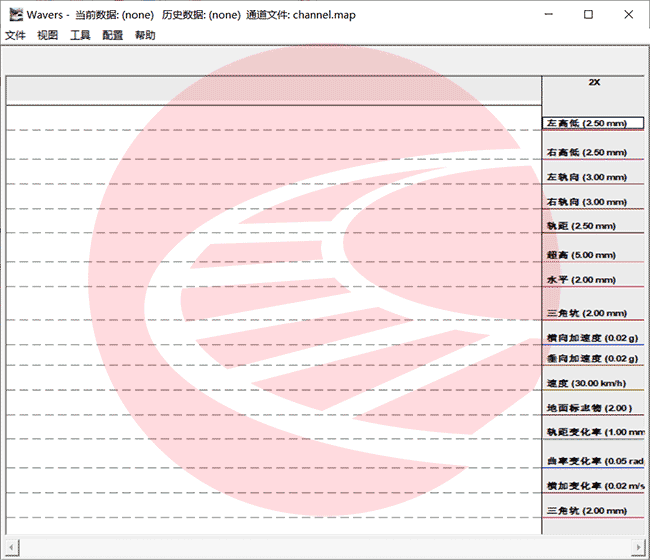Select the 横加变化率 channel label
The height and width of the screenshot is (560, 650).
[x=595, y=487]
